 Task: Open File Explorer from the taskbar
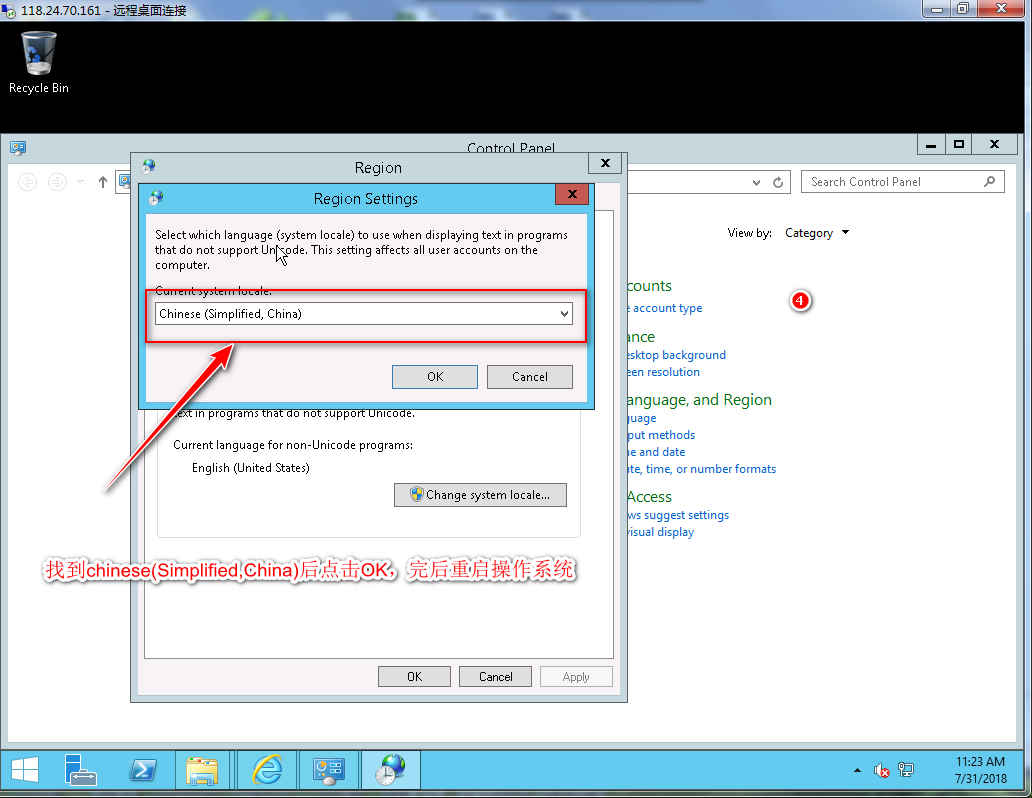tap(203, 770)
